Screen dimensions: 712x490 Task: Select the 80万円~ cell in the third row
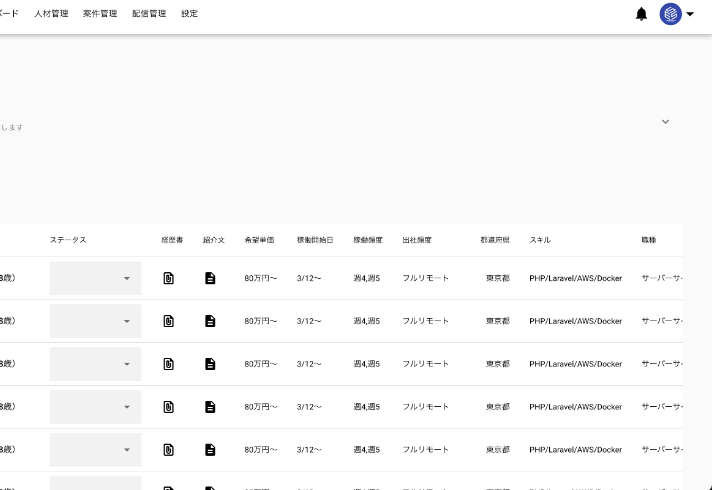[261, 364]
